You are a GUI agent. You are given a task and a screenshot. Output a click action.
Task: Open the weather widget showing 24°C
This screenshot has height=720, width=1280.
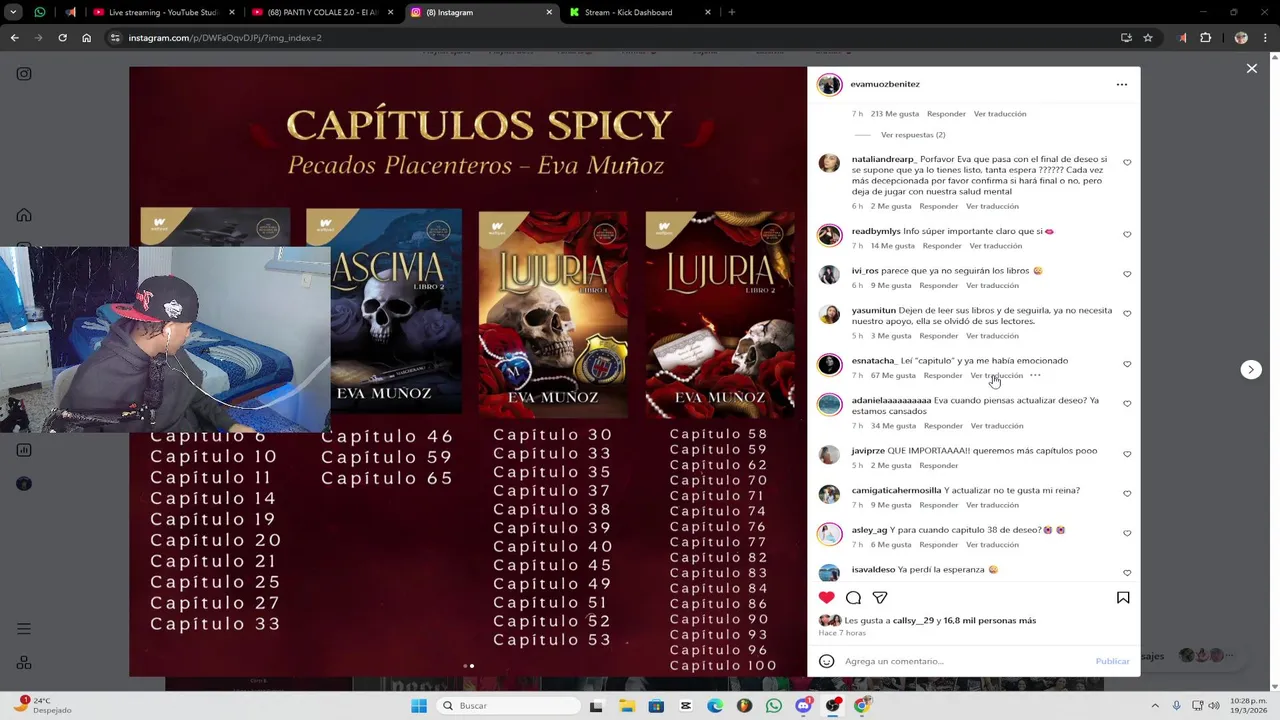tap(44, 705)
